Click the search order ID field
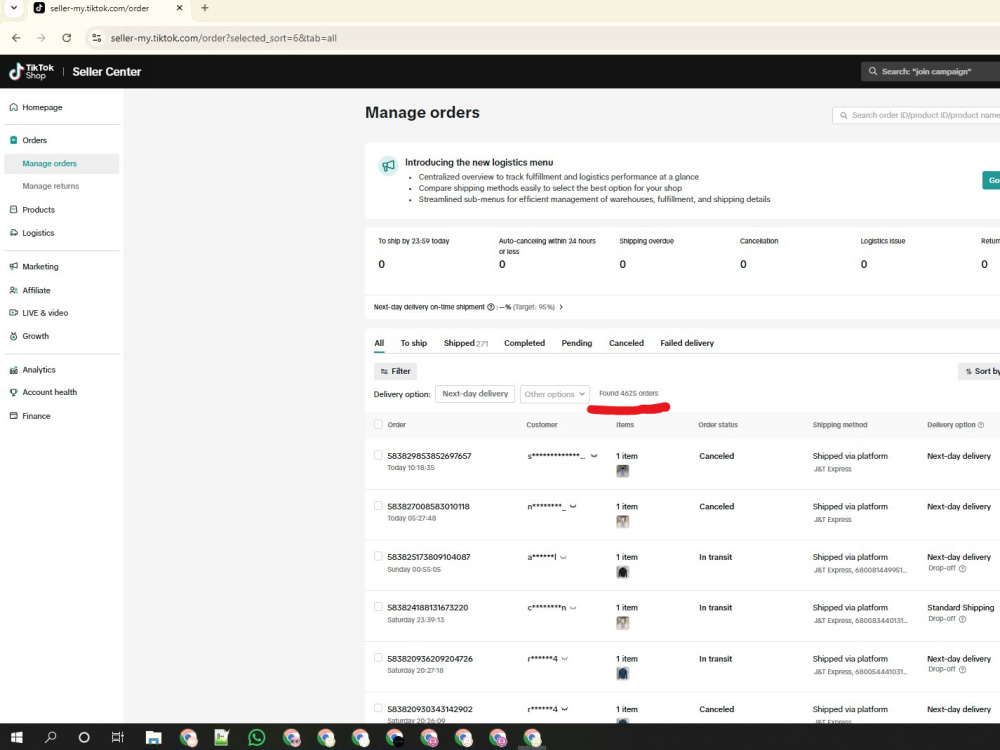The image size is (1000, 750). [x=916, y=115]
